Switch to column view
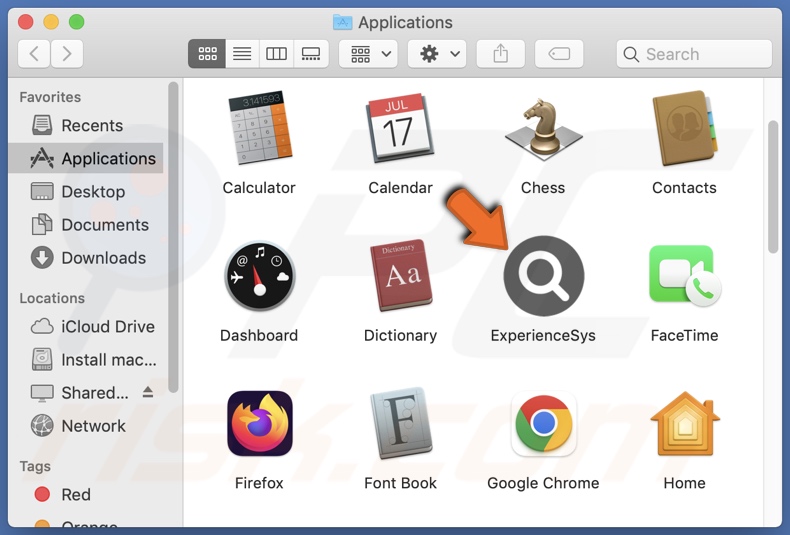790x535 pixels. (276, 53)
